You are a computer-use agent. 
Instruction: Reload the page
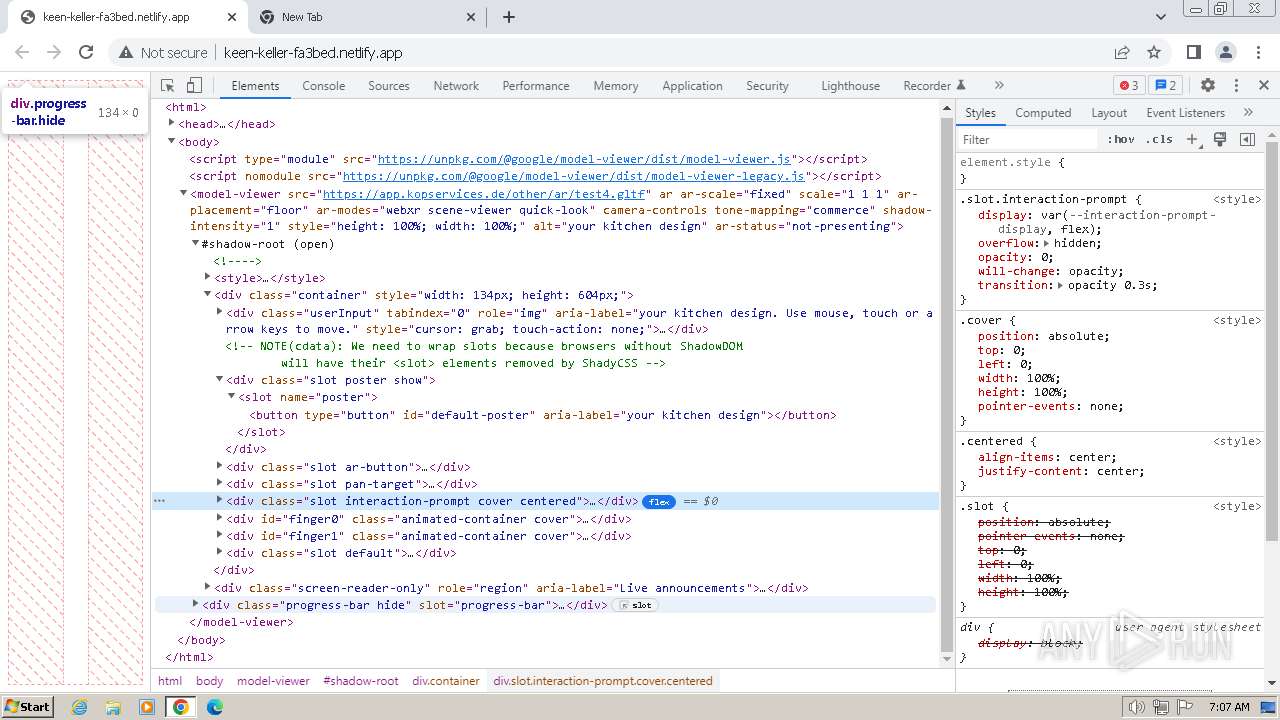click(x=86, y=52)
